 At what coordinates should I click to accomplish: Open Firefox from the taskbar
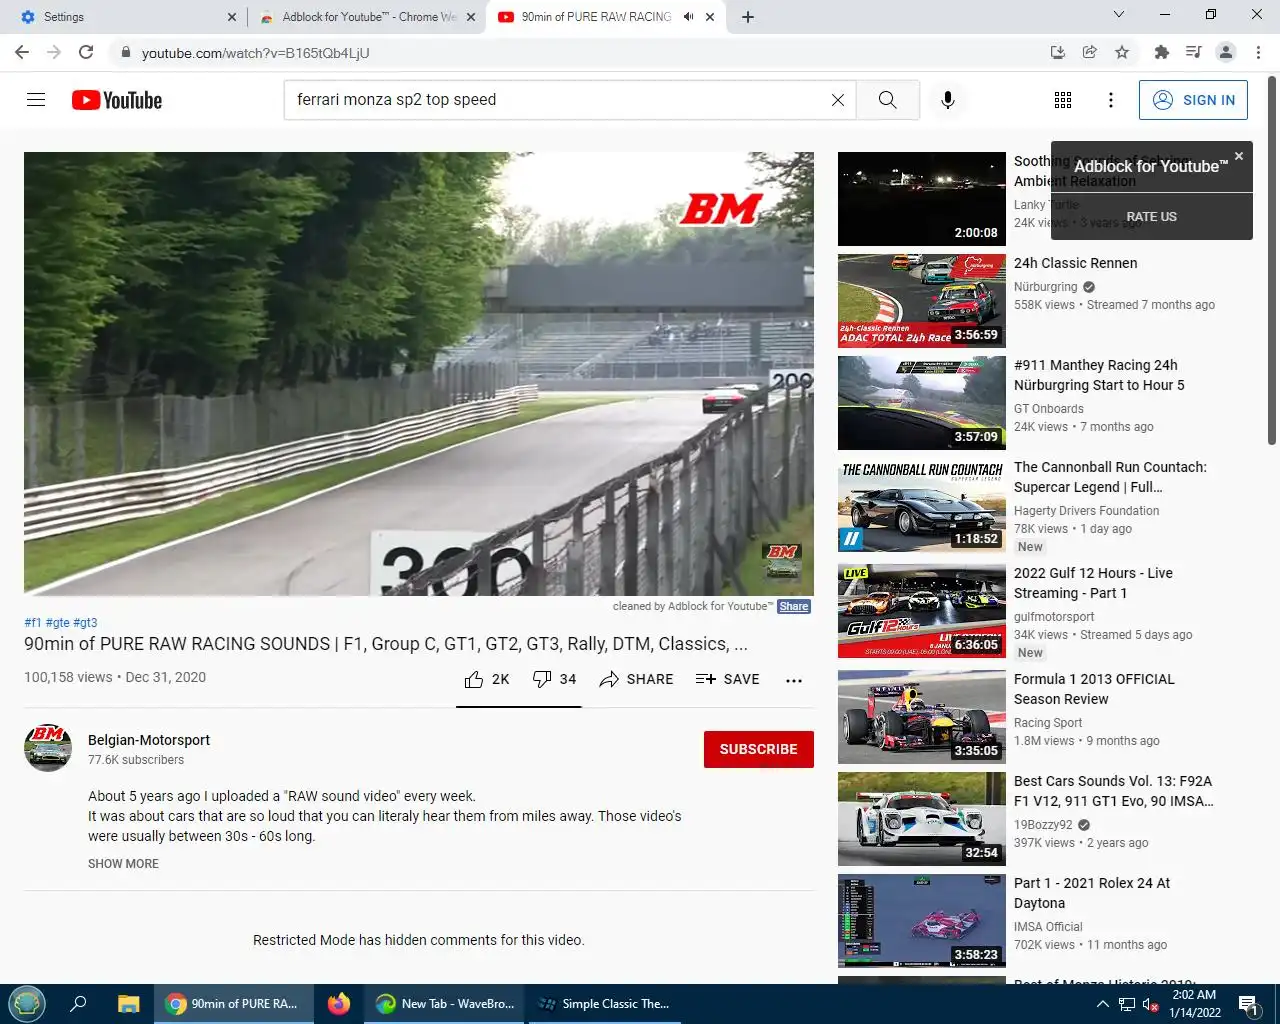tap(339, 1004)
